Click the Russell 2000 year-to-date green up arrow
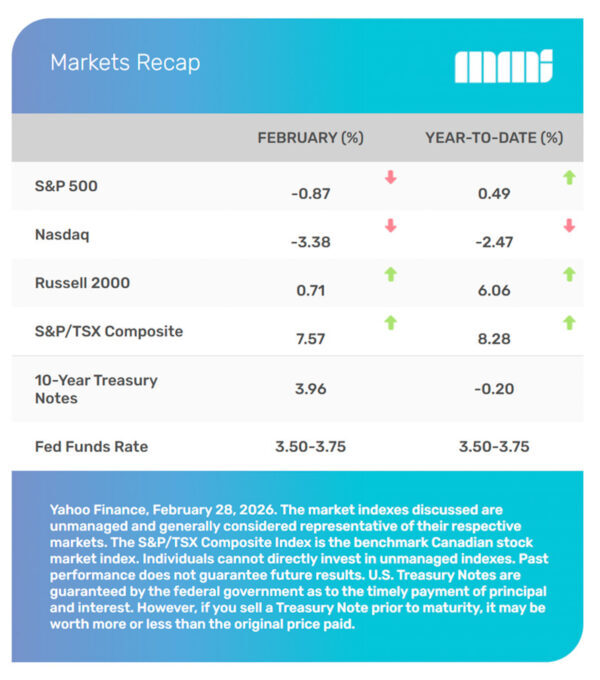 569,274
